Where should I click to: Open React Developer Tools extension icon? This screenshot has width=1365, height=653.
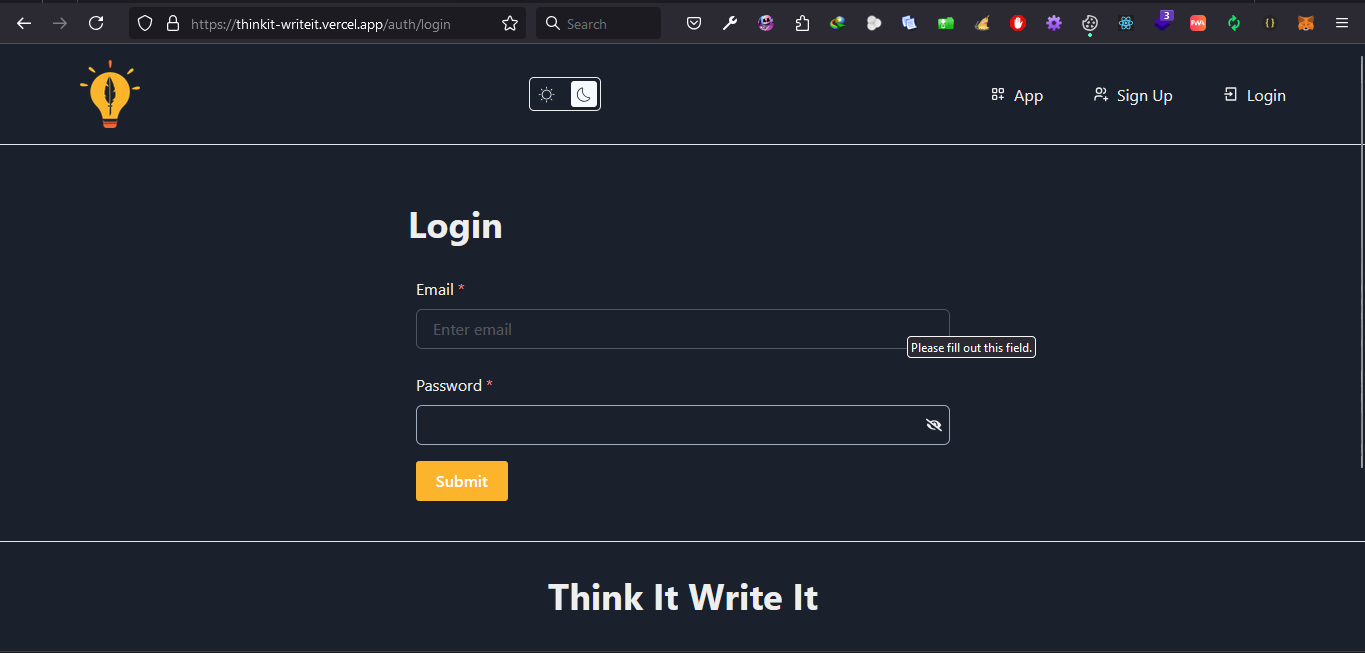1126,23
